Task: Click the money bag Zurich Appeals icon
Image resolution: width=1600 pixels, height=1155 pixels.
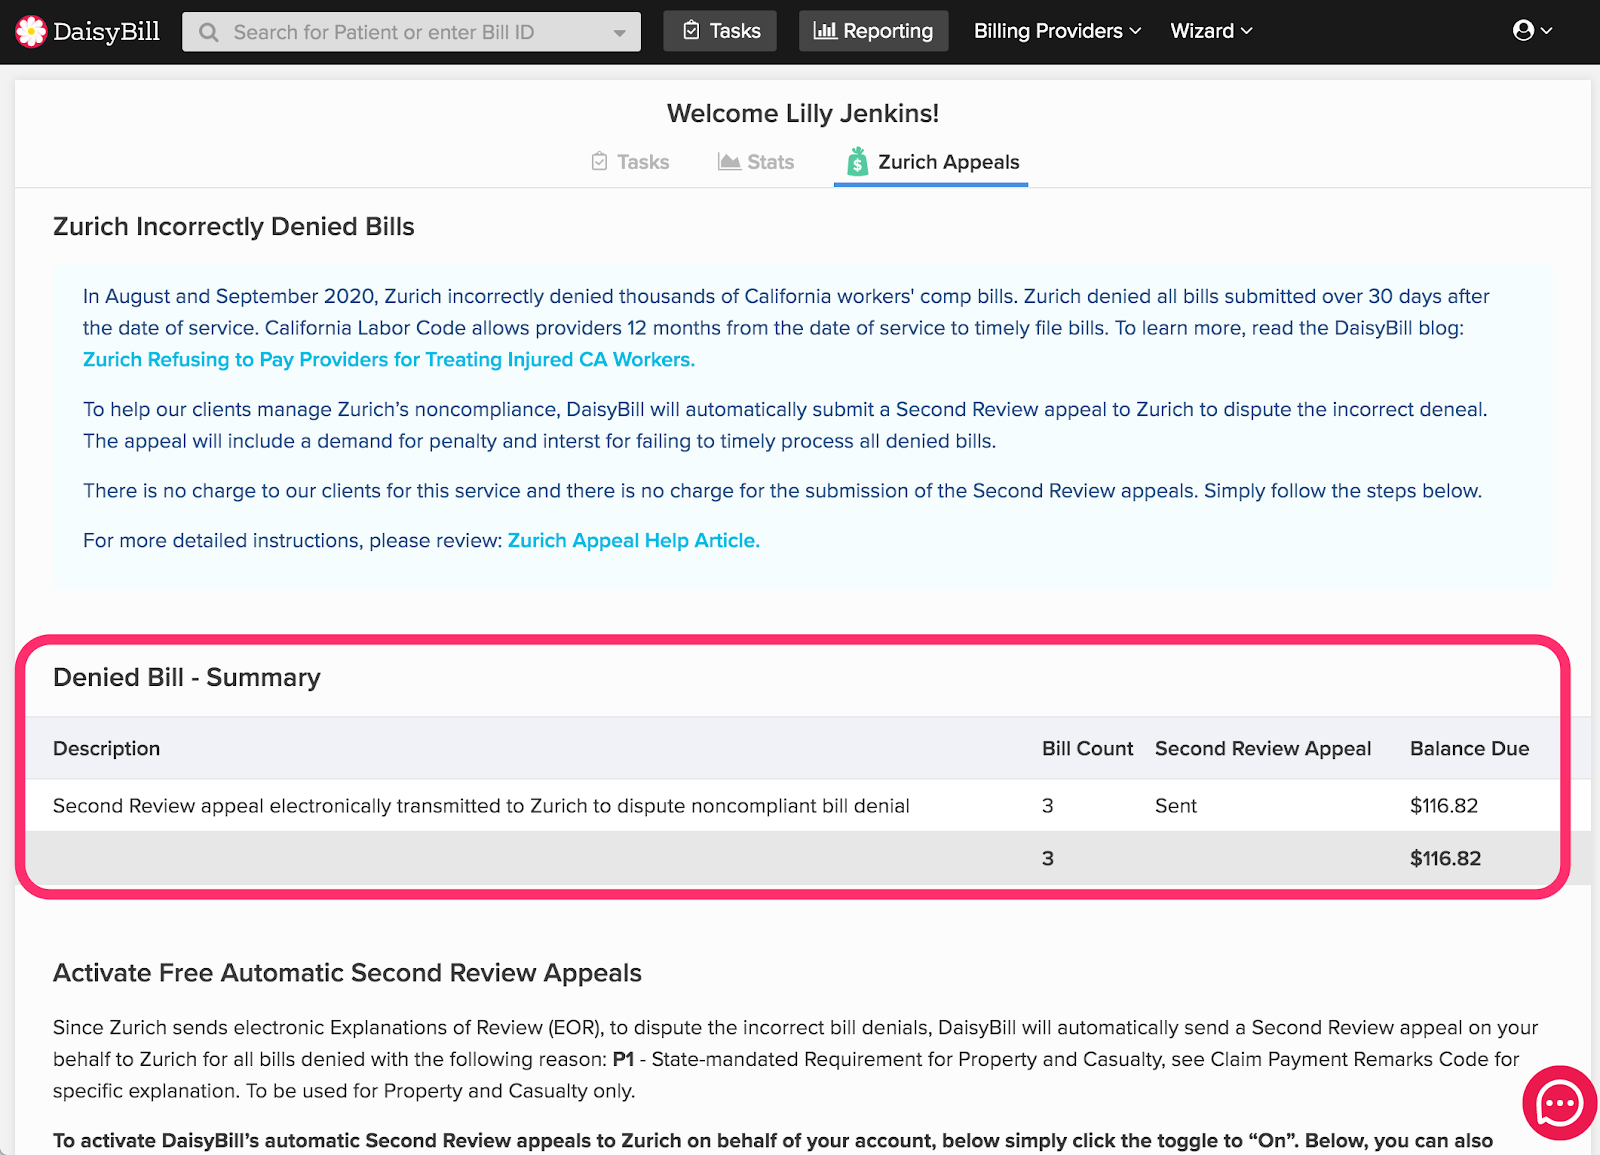Action: (857, 162)
